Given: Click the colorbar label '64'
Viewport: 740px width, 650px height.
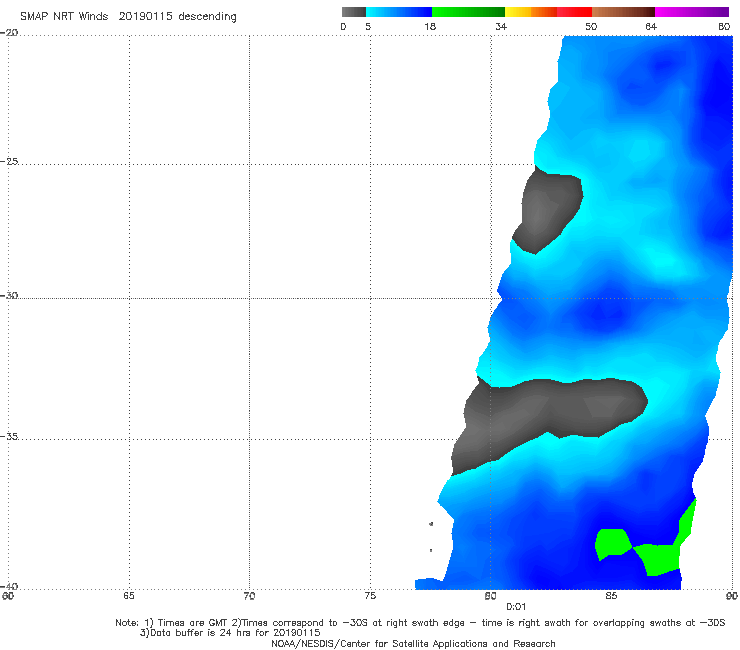Looking at the screenshot, I should 651,26.
